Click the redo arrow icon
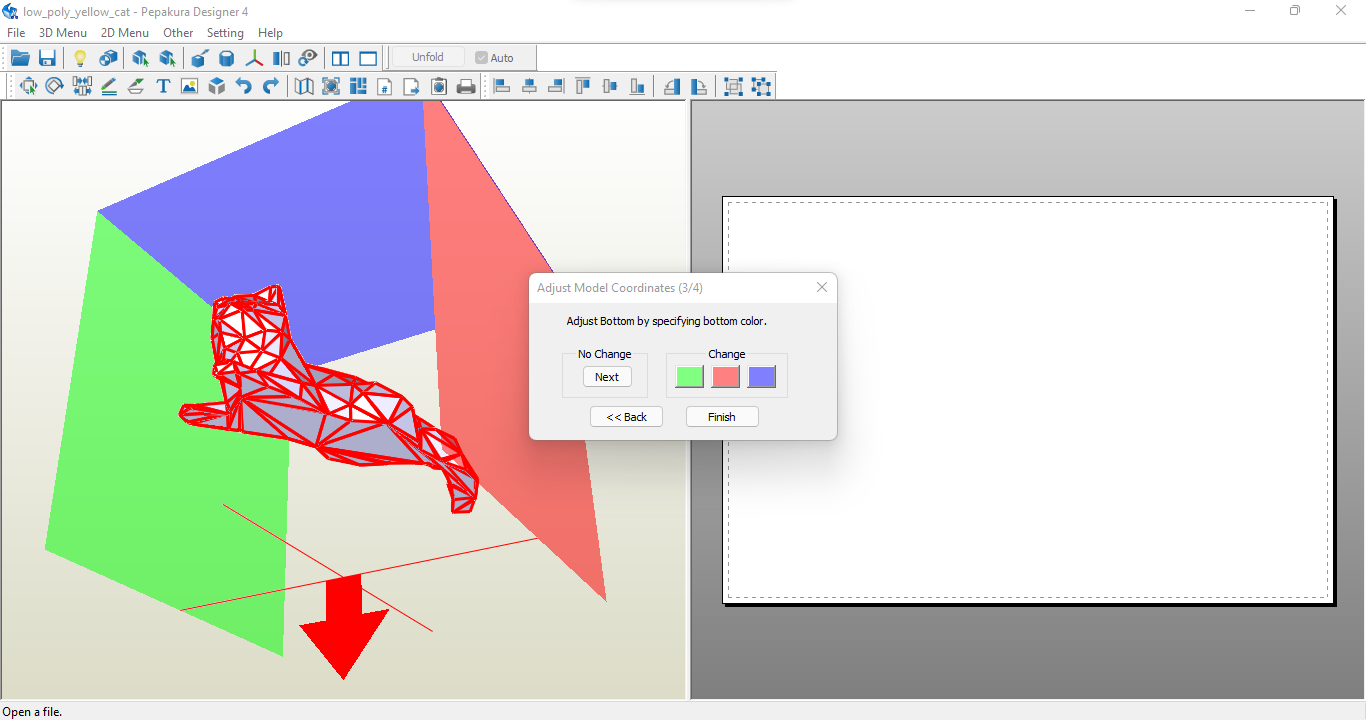This screenshot has height=720, width=1366. (x=271, y=86)
